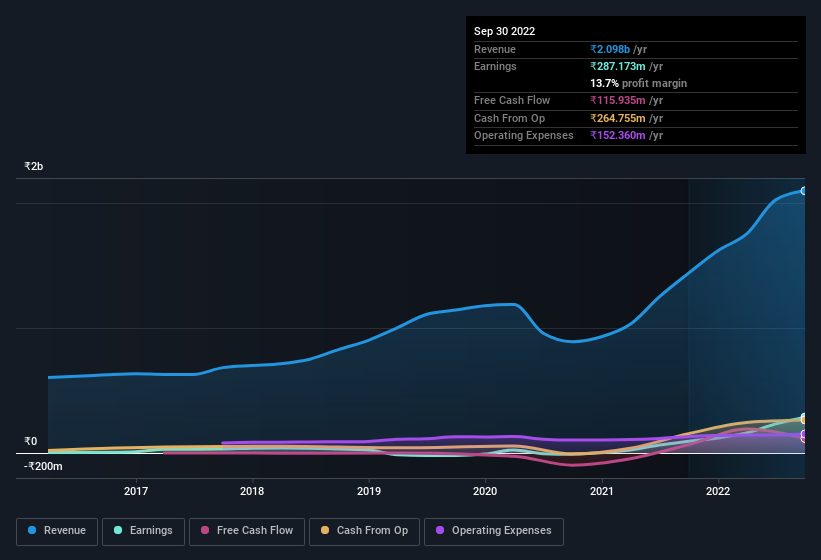
Task: Toggle the Operating Expenses legend button
Action: [x=493, y=531]
